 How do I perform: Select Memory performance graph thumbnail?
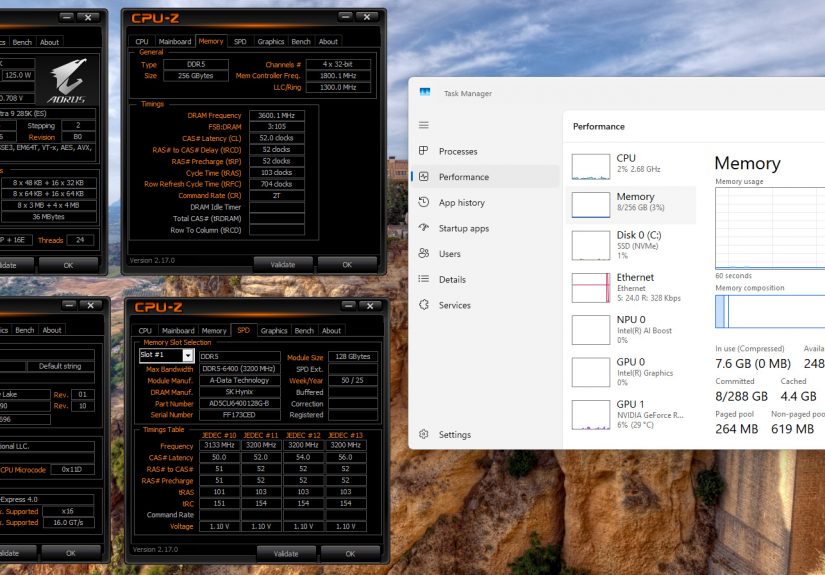[591, 205]
